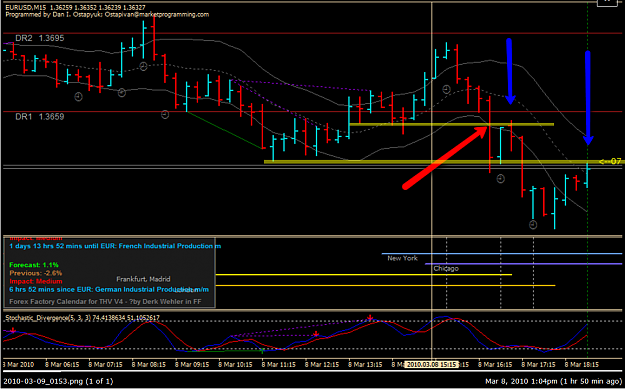Click the DR2 1.3695 level label
625x389 pixels.
[x=39, y=38]
